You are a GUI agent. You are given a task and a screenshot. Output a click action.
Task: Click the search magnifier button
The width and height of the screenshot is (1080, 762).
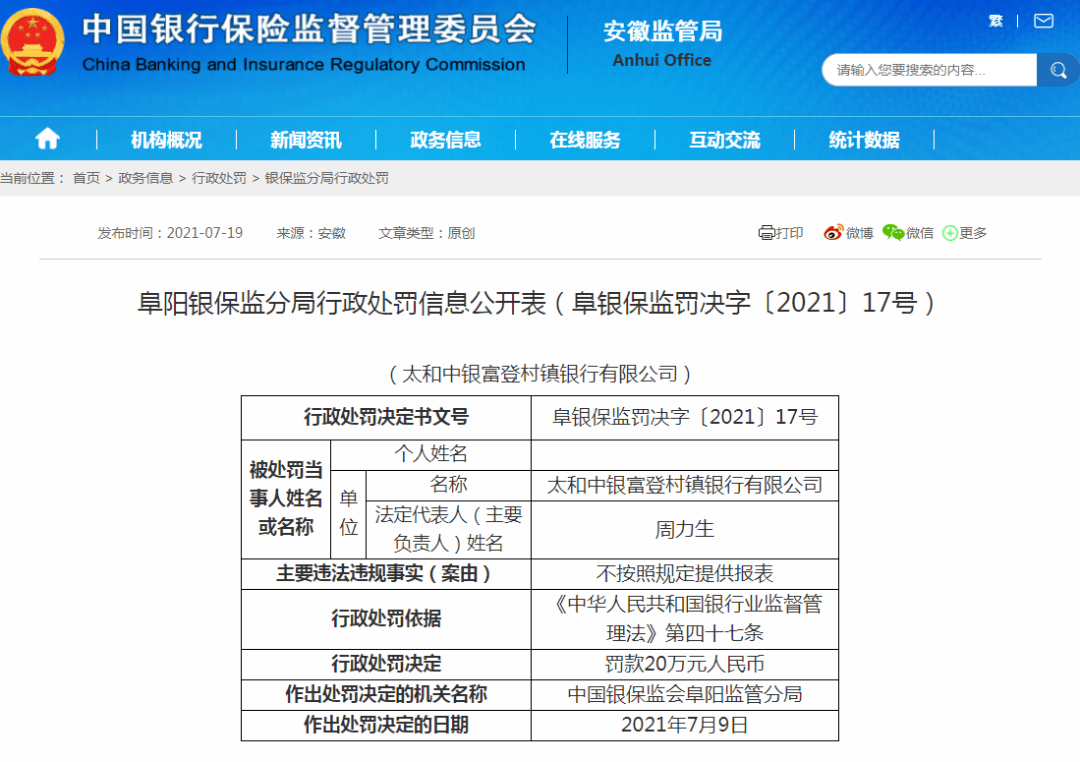(1057, 70)
